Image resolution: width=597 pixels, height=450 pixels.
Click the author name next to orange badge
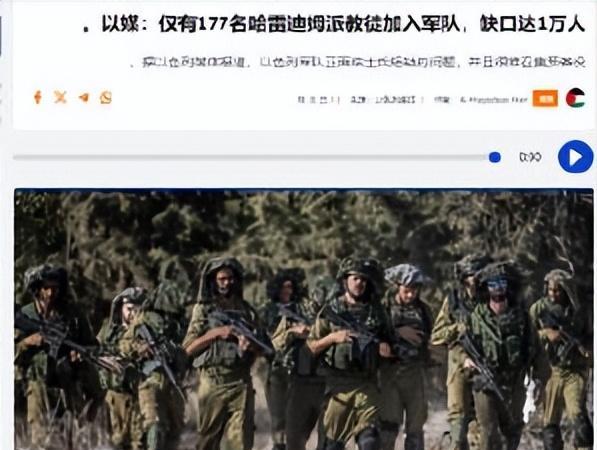[x=493, y=100]
